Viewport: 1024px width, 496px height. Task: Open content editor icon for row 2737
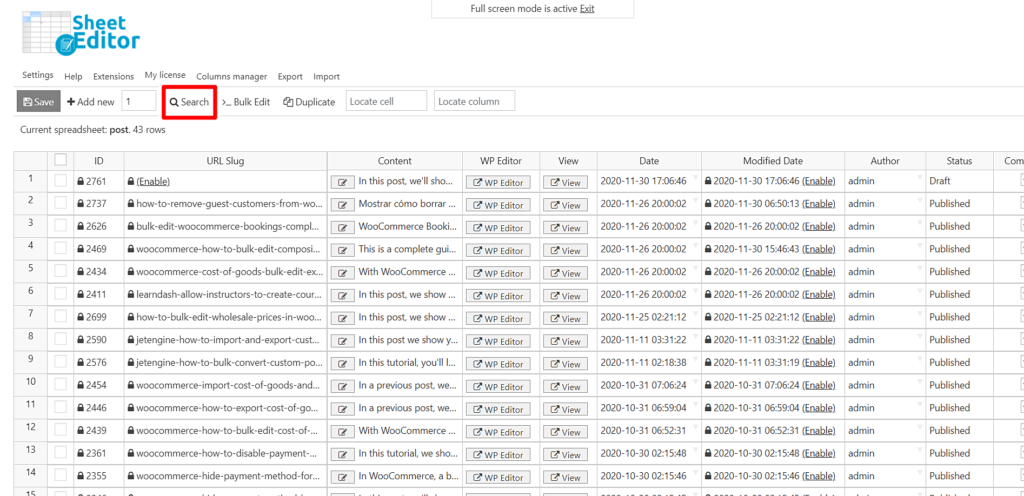coord(342,205)
